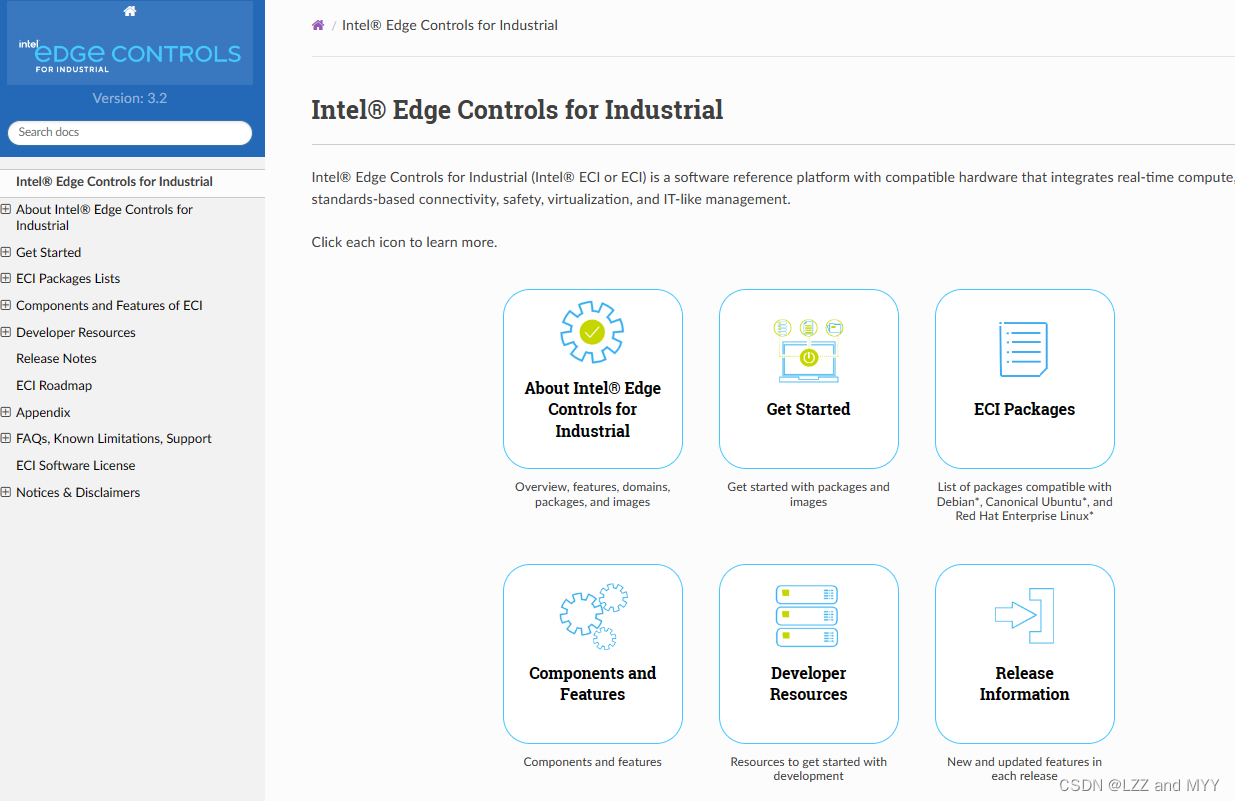Click Release Information card title

[x=1024, y=684]
